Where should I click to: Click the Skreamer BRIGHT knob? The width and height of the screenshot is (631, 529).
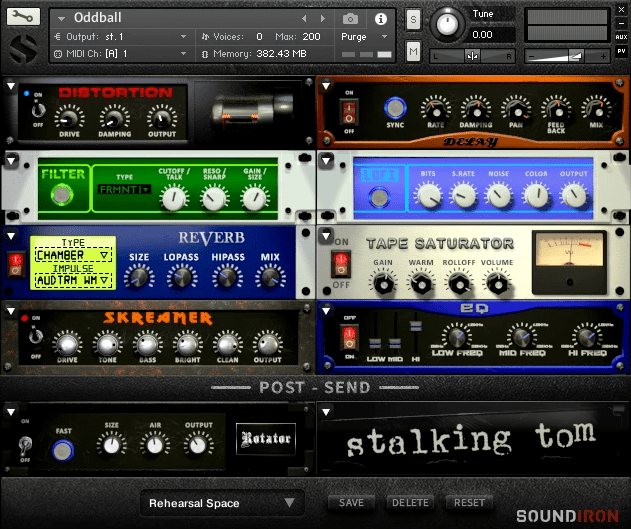click(x=188, y=344)
